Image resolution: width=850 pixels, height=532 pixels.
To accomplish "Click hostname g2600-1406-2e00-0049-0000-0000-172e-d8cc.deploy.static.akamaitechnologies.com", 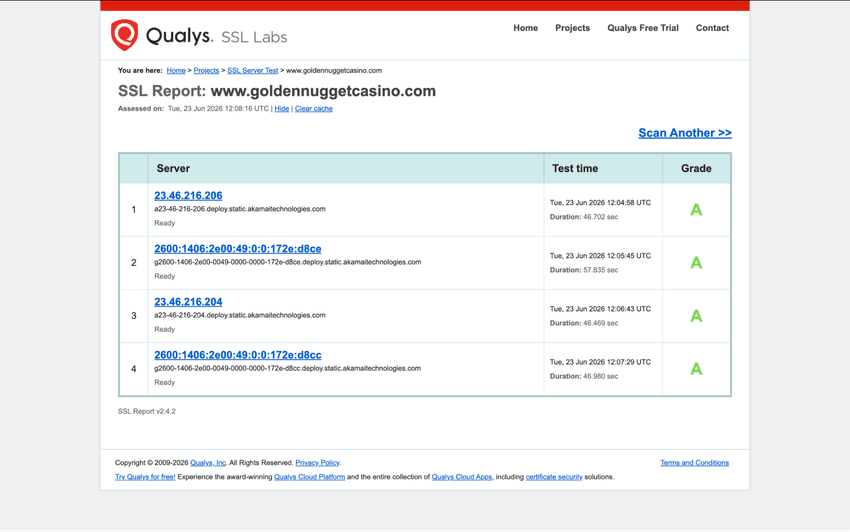I will (287, 368).
